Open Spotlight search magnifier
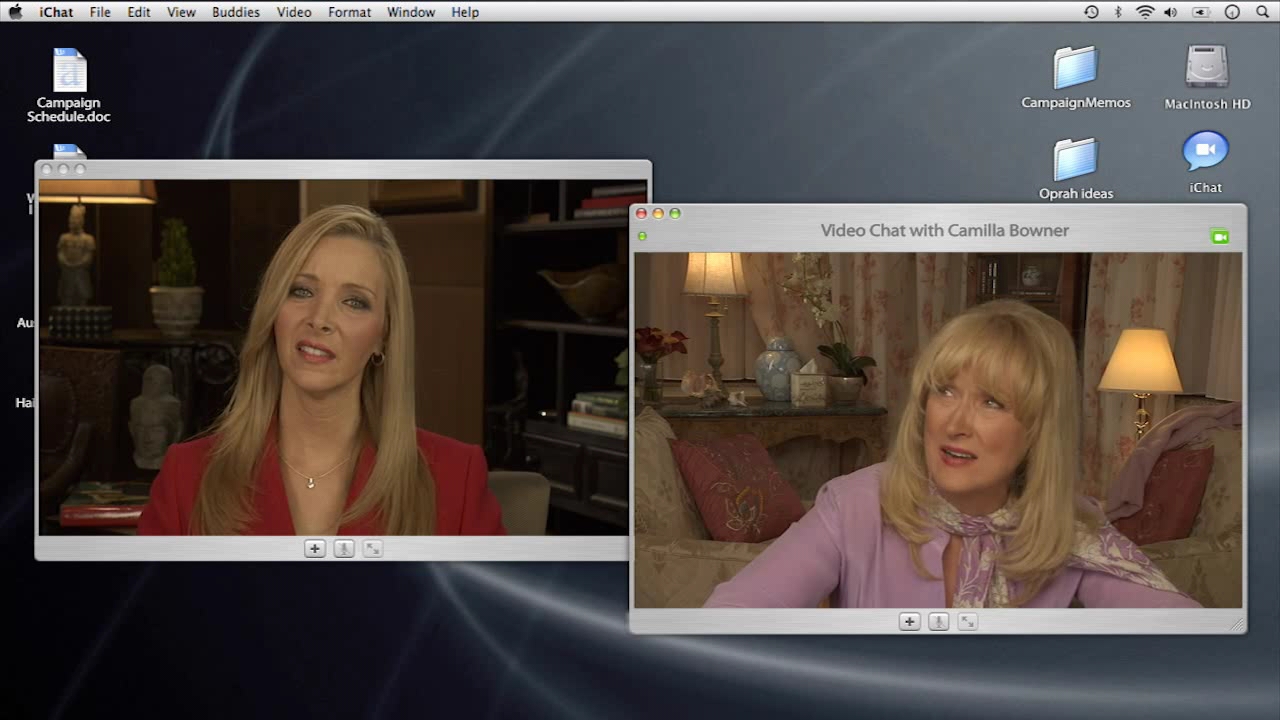Viewport: 1280px width, 720px height. point(1262,12)
